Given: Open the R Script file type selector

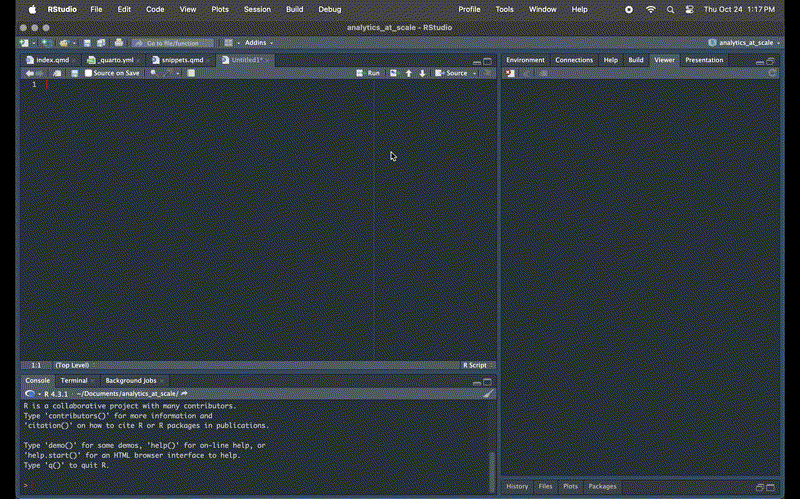Looking at the screenshot, I should (476, 366).
